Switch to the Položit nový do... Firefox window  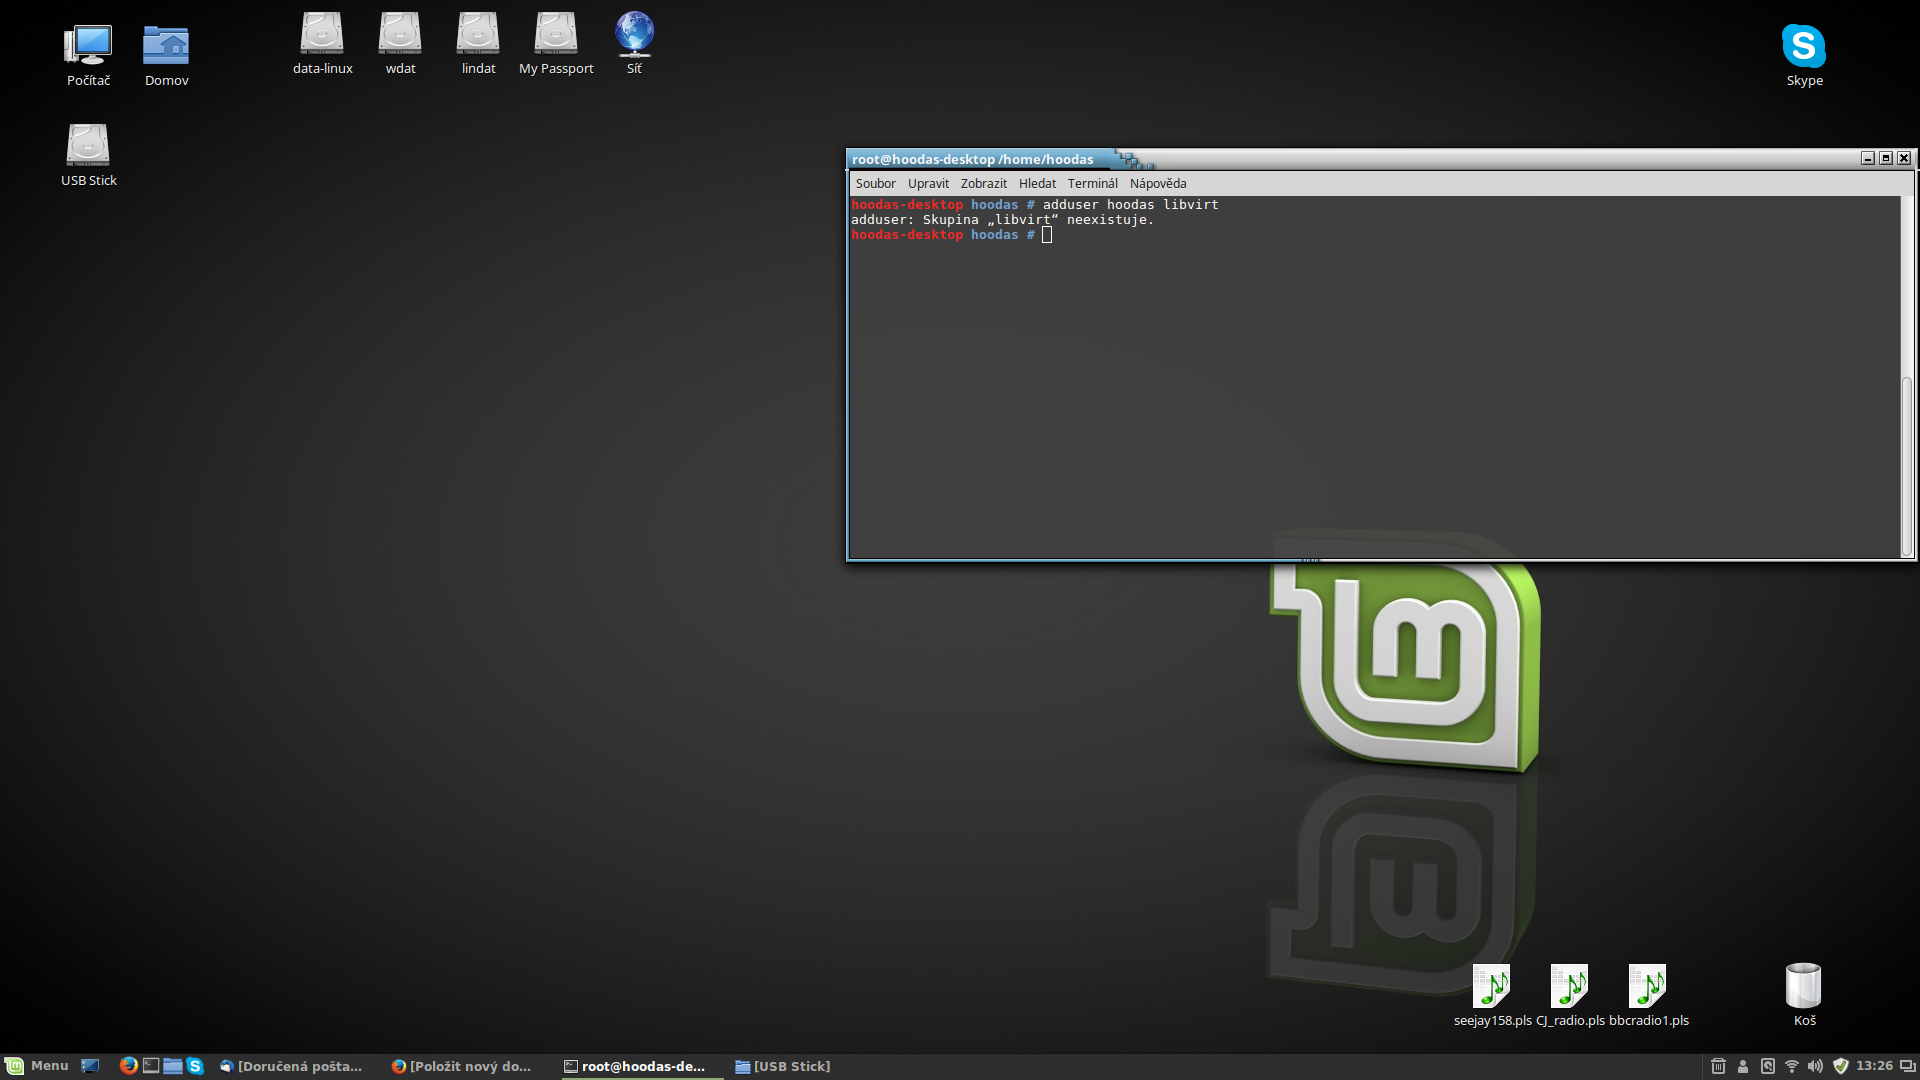click(x=461, y=1066)
